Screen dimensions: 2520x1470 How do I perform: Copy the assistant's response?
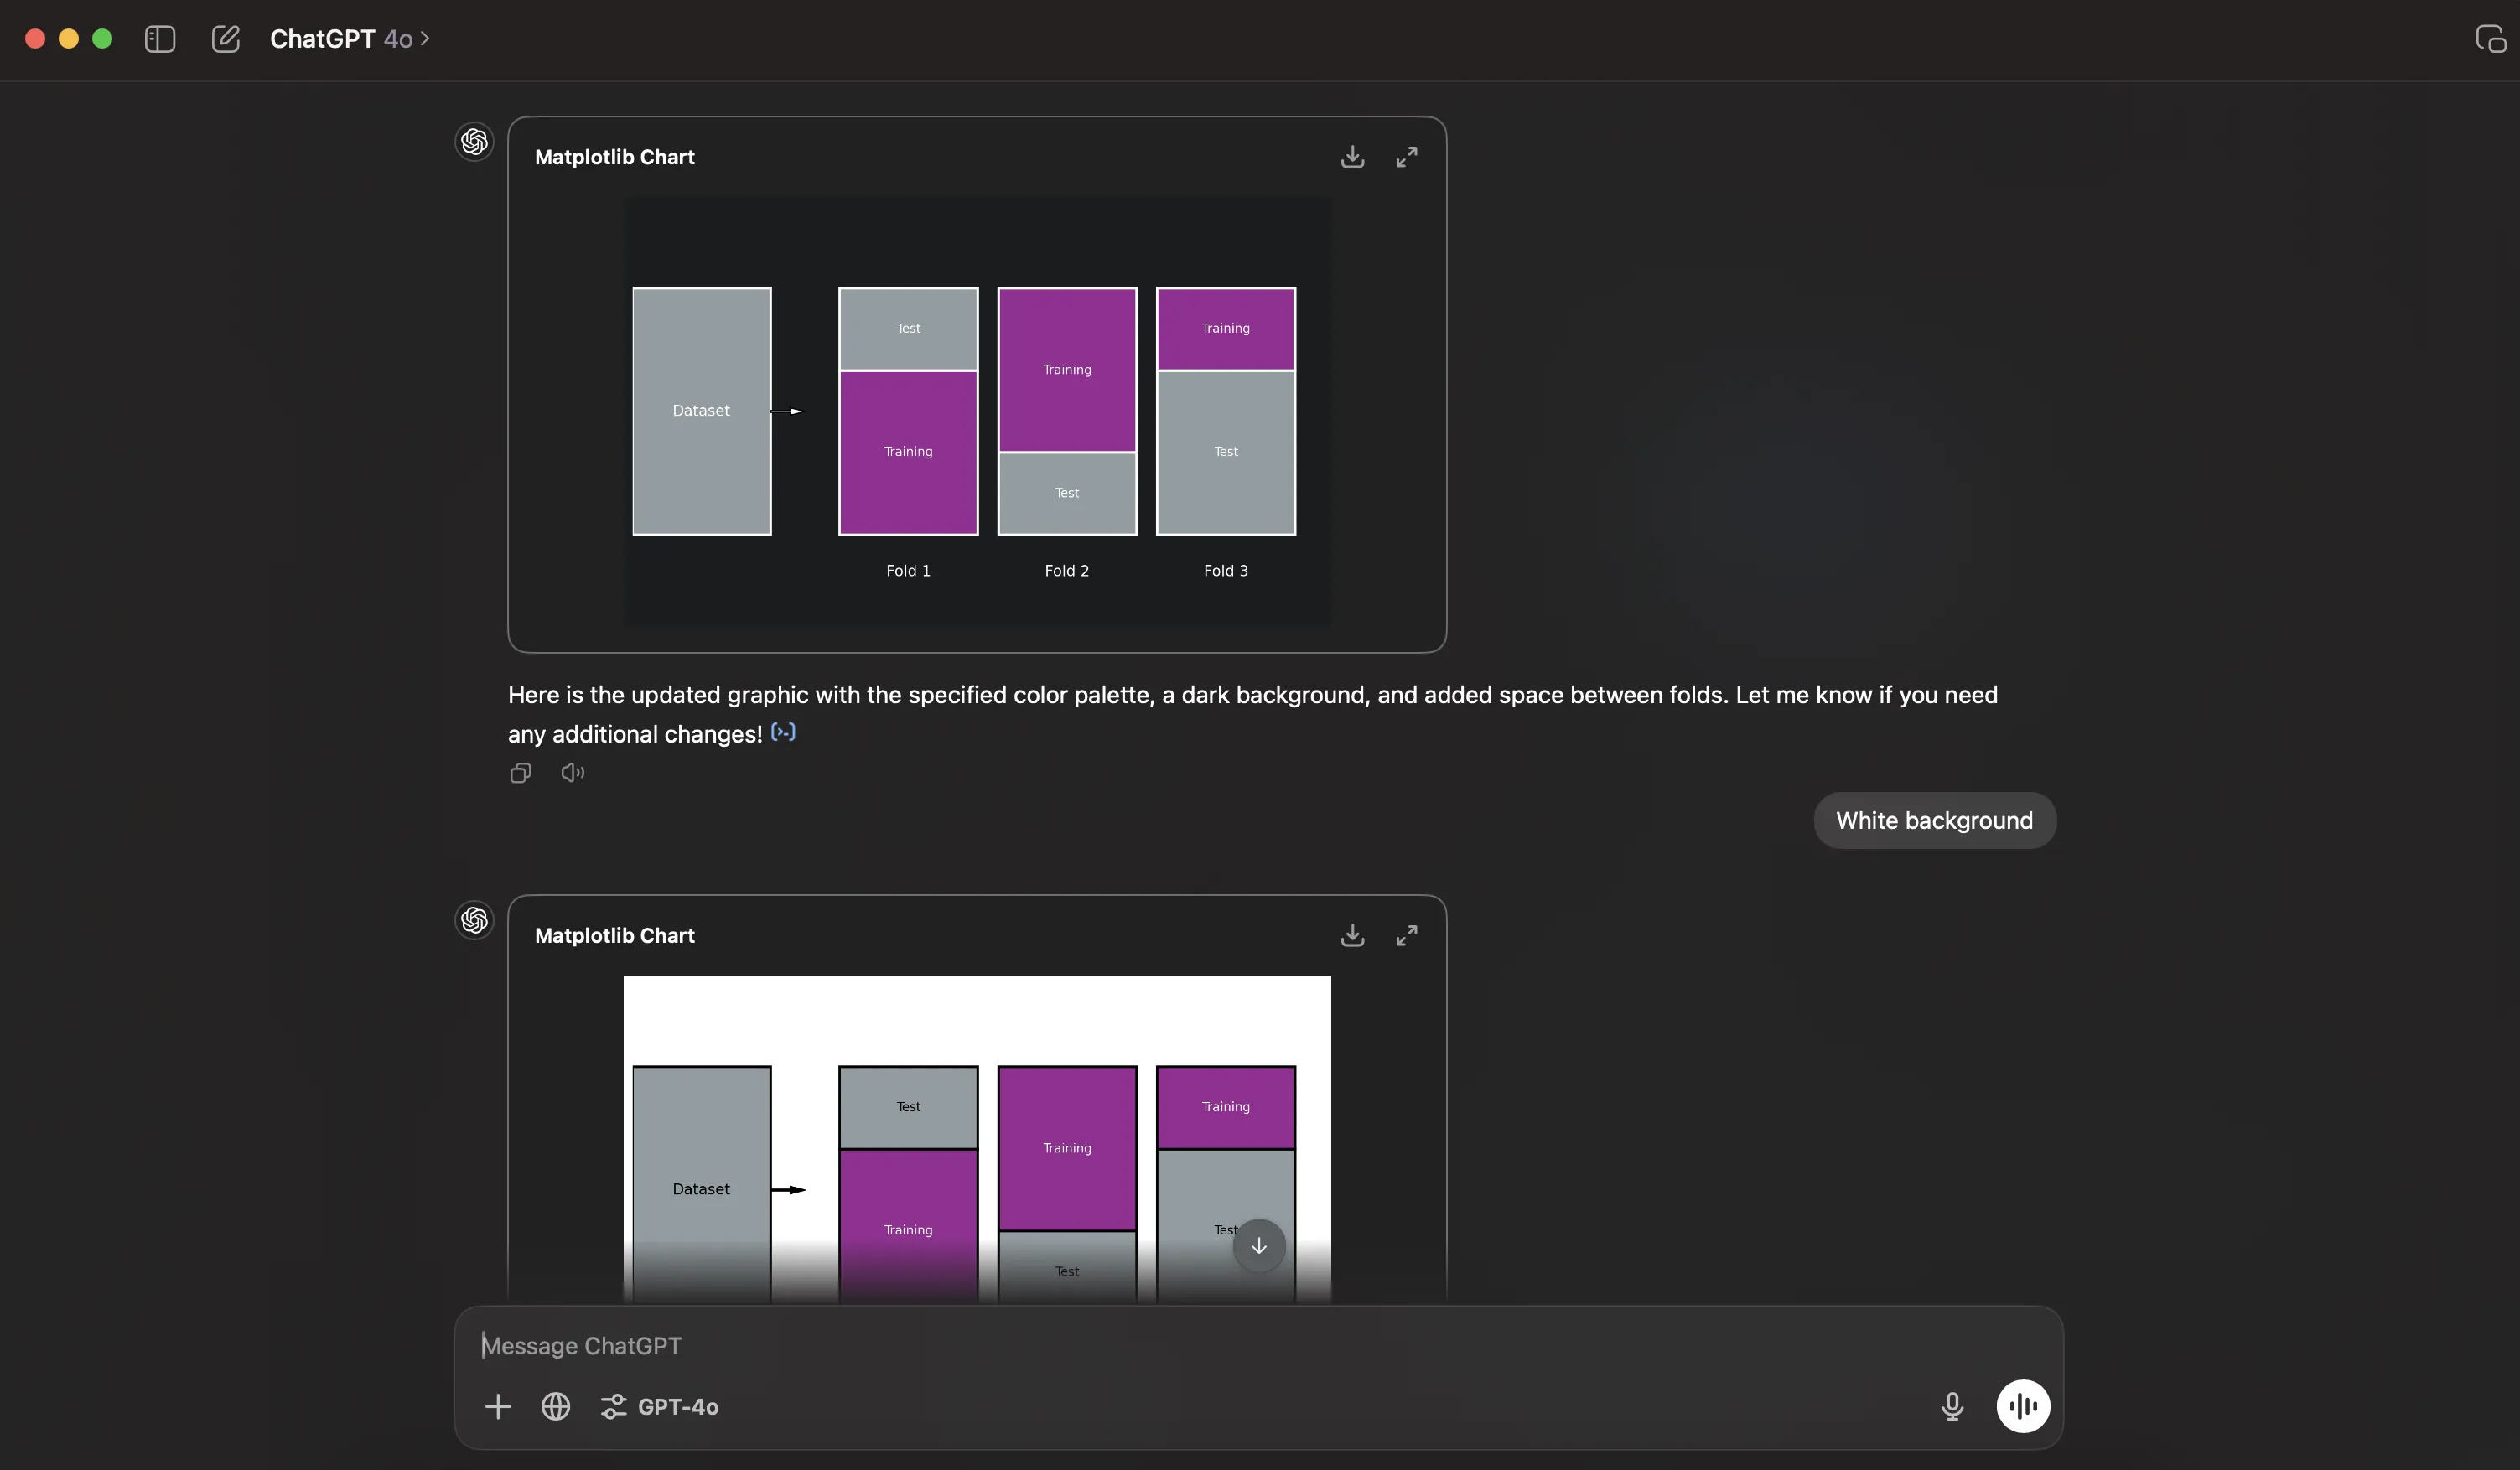coord(520,773)
